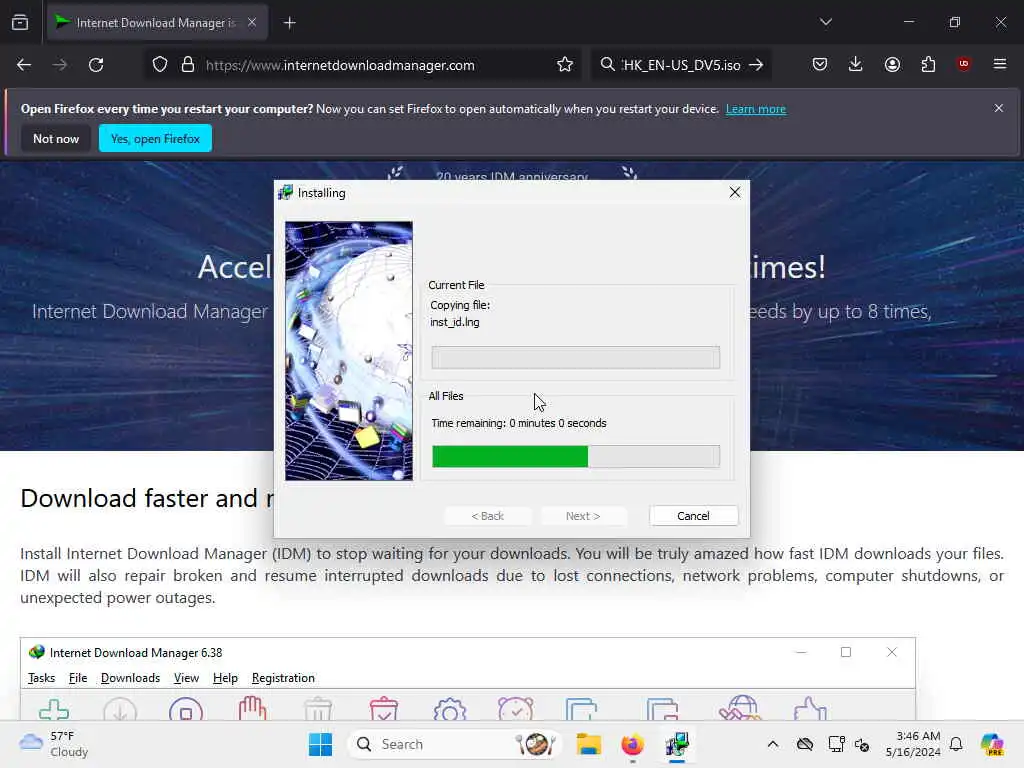Open the View menu in IDM screenshot
The height and width of the screenshot is (768, 1024).
[x=186, y=678]
